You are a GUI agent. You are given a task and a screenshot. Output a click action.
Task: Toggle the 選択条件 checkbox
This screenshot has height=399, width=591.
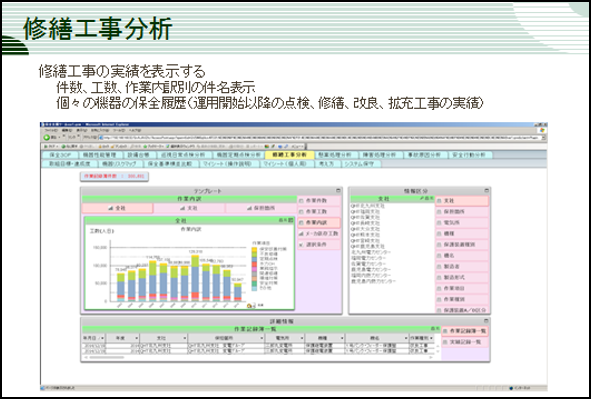(301, 245)
